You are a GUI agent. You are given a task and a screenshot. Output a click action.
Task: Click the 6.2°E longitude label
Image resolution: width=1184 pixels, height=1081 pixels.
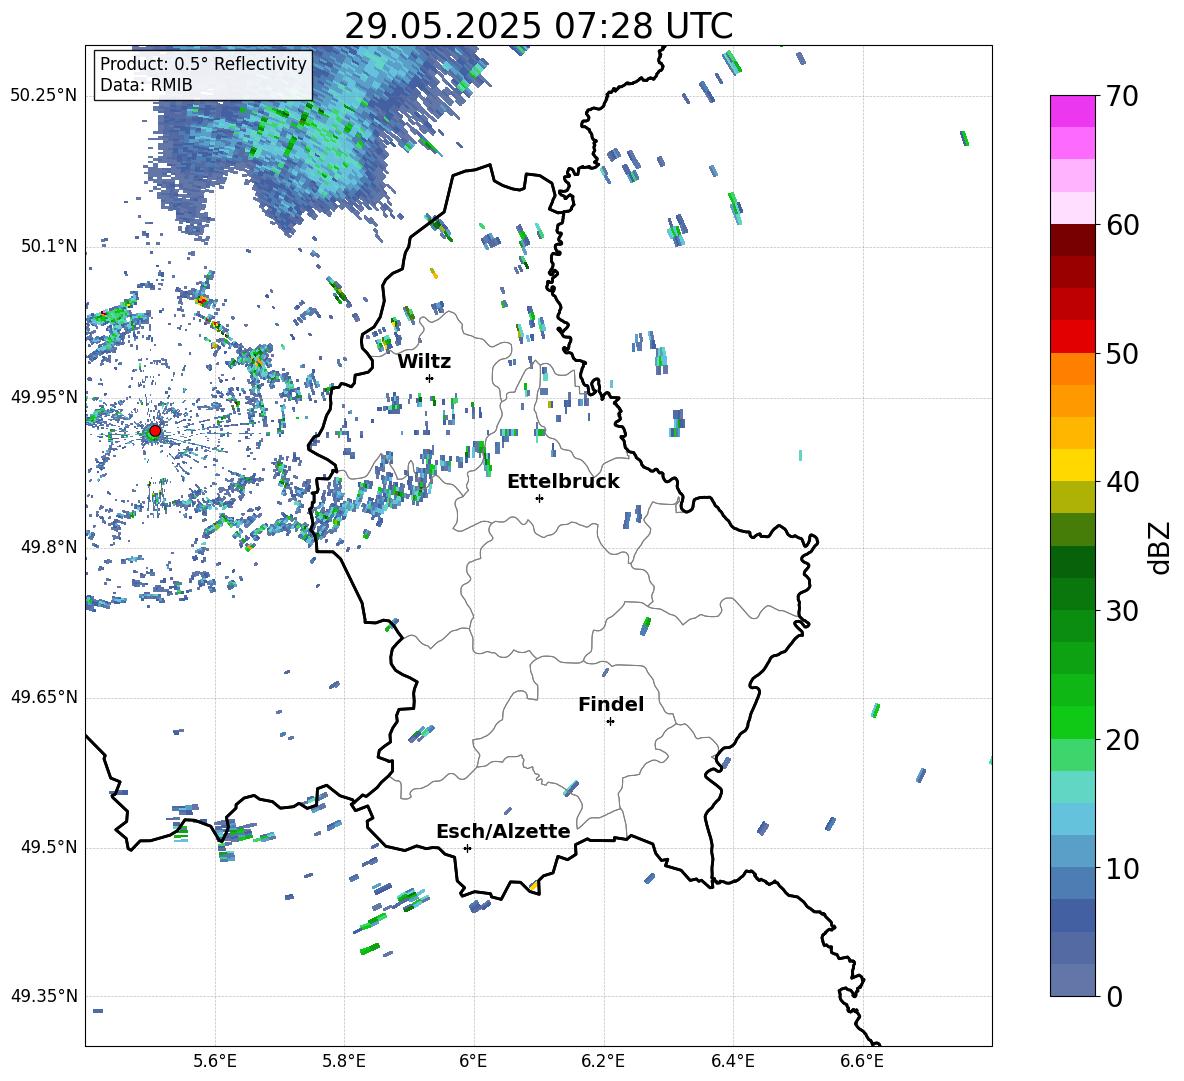[x=603, y=1061]
